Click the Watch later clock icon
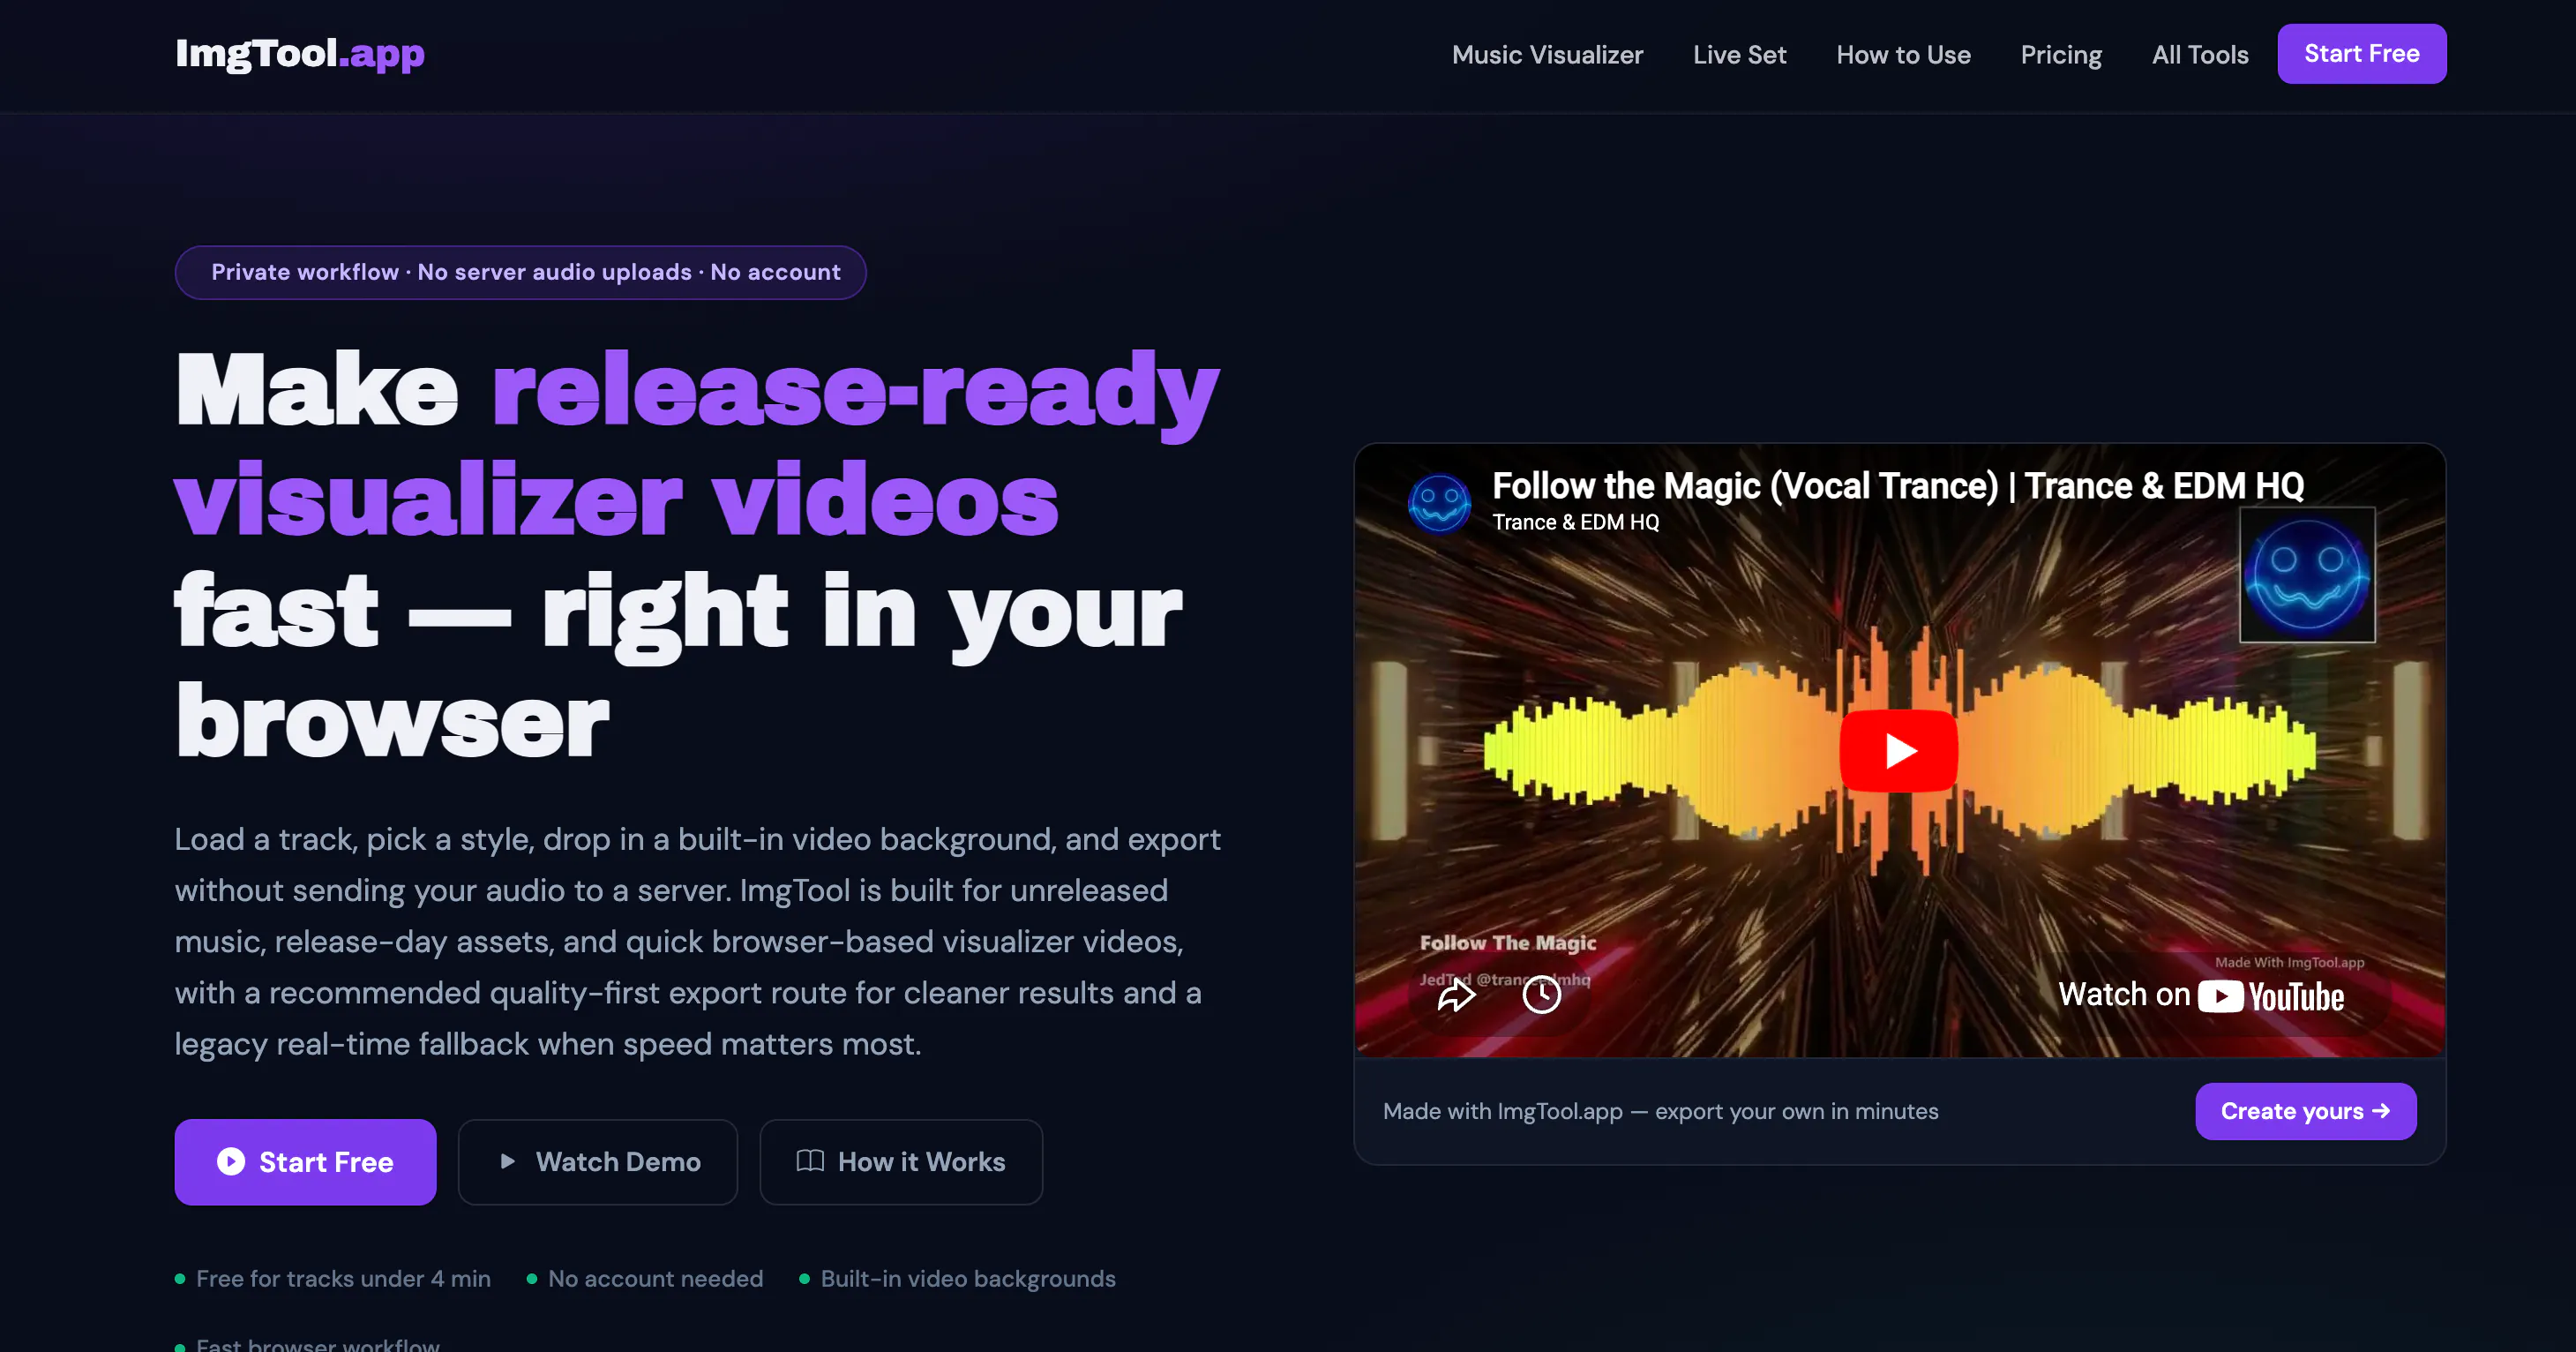 [1542, 994]
